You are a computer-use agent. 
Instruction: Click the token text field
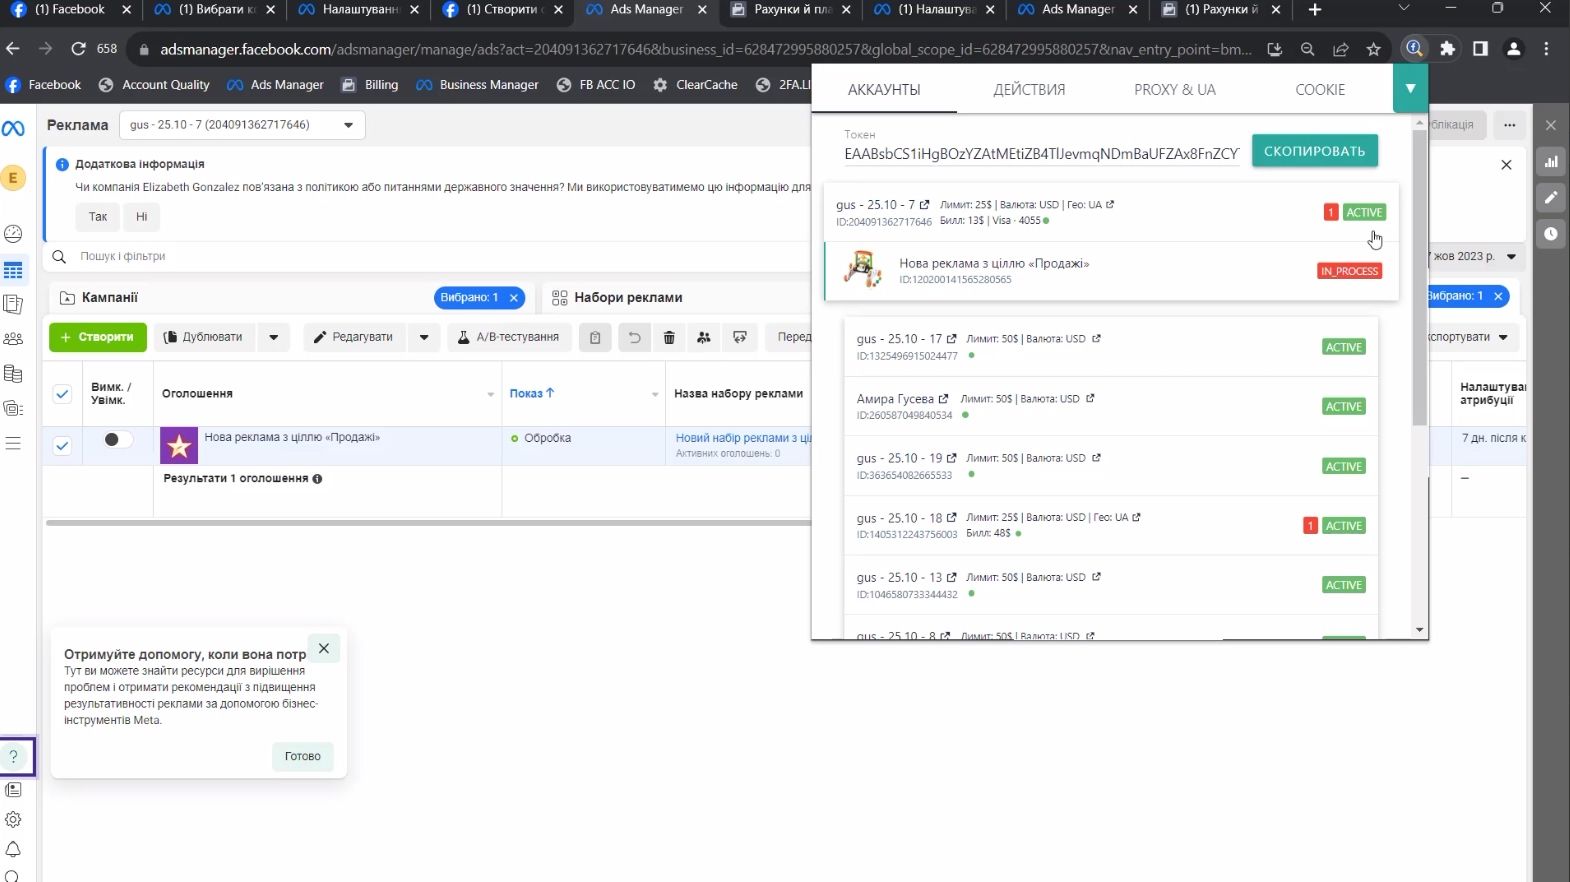pos(1041,154)
